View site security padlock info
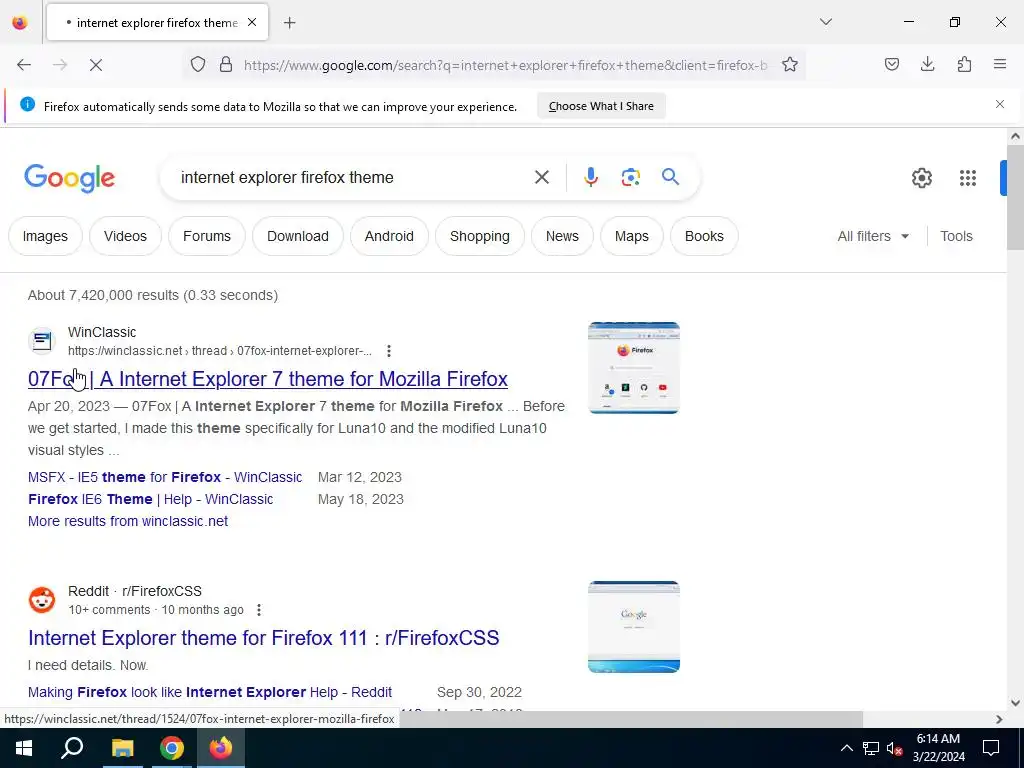Screen dimensions: 1024x768 (226, 65)
